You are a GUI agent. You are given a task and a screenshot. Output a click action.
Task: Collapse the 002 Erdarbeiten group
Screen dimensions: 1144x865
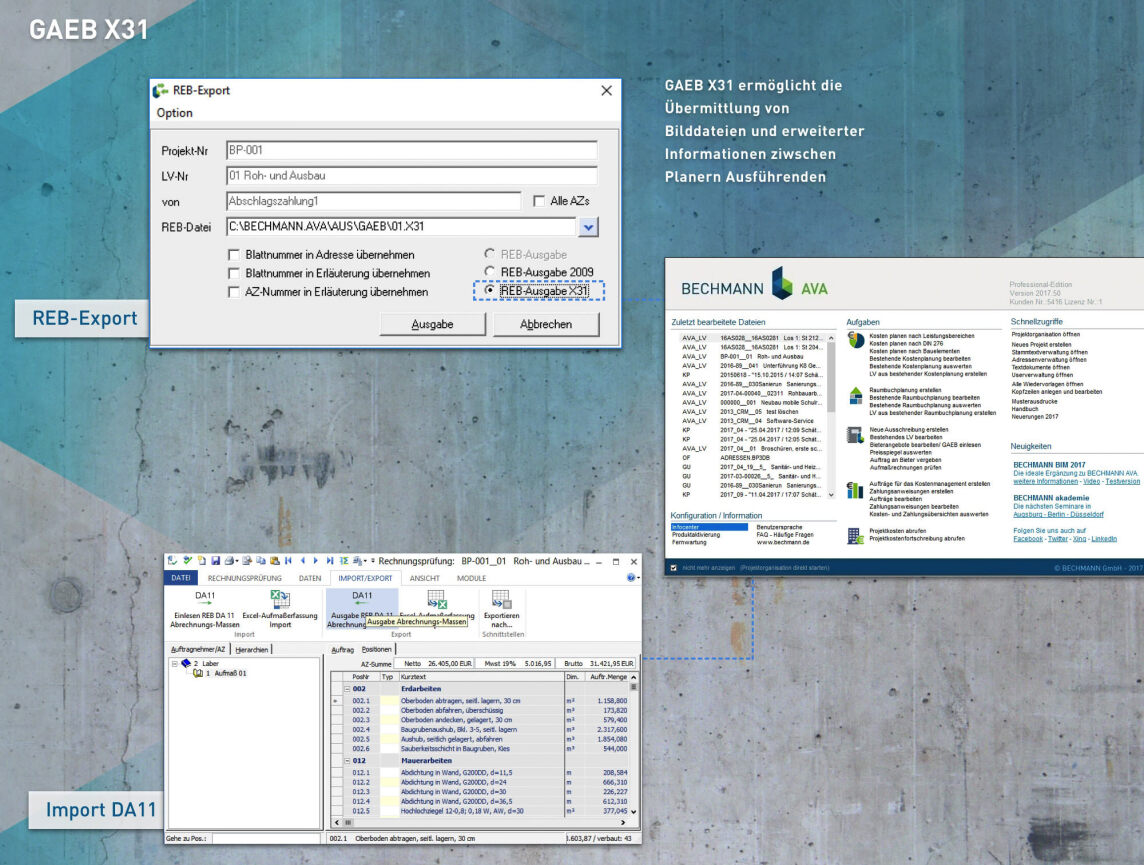[347, 688]
